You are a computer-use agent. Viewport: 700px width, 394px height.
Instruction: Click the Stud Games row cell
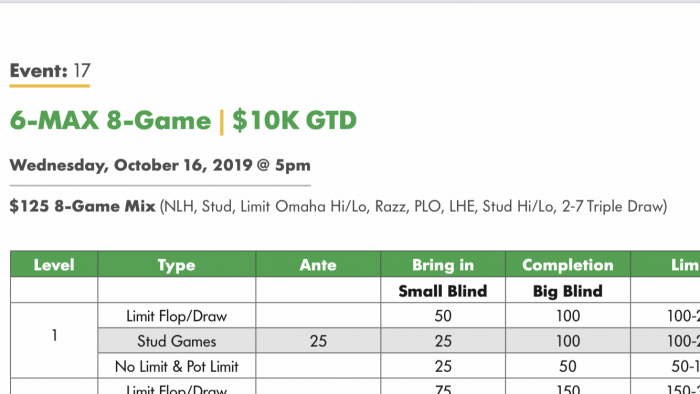[x=177, y=341]
